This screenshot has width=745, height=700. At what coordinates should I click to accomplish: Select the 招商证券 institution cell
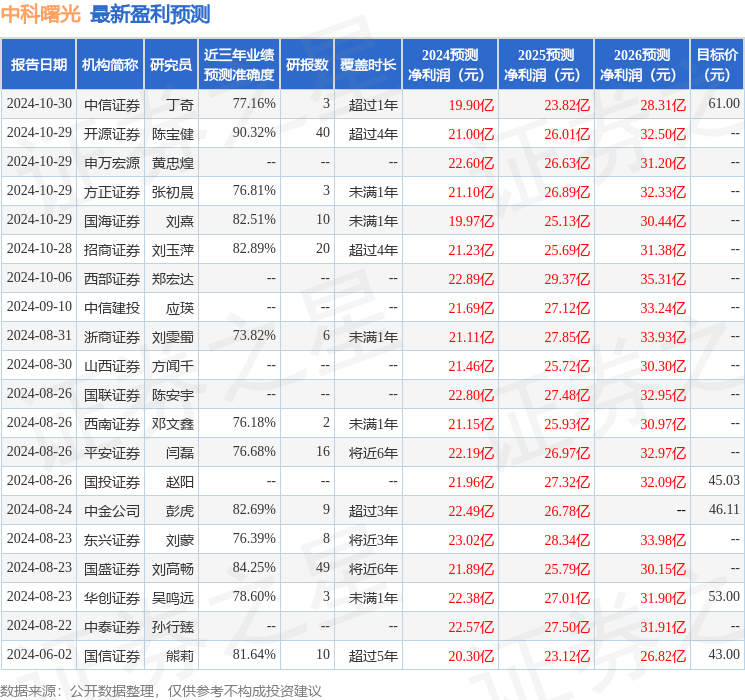[x=112, y=250]
